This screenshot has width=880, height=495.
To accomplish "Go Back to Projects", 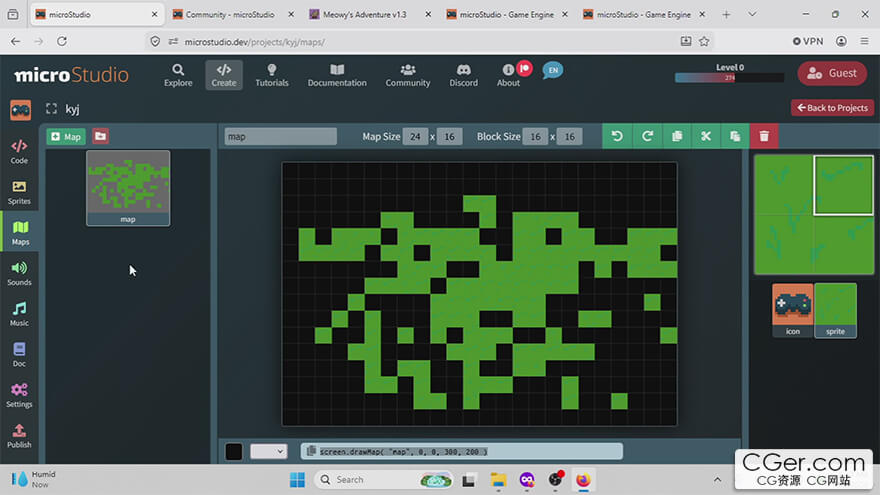I will [x=832, y=108].
